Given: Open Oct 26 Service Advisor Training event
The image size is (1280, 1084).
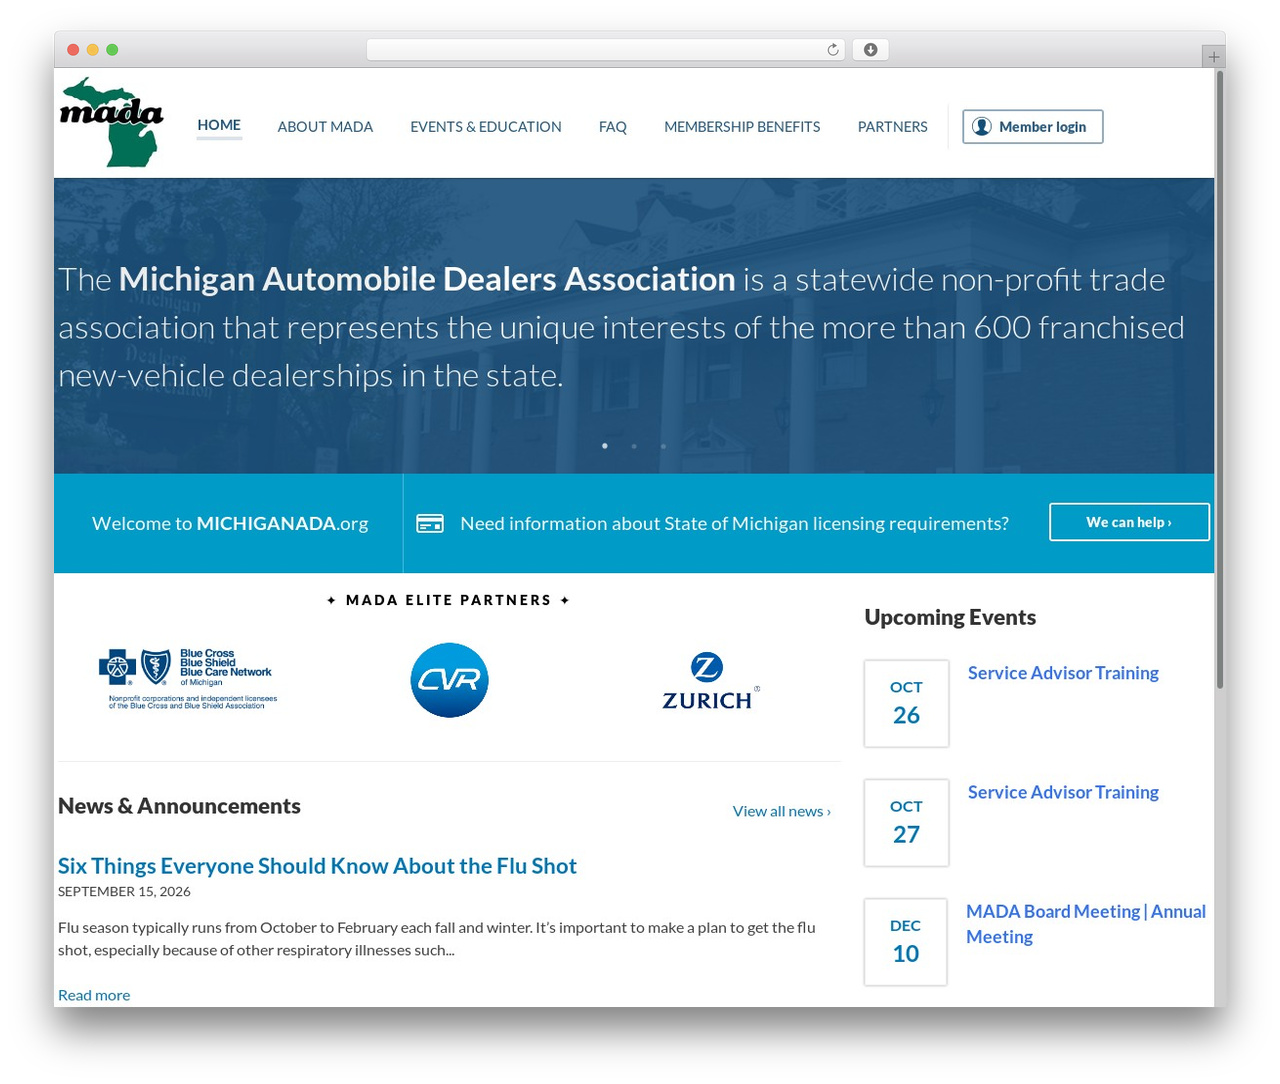Looking at the screenshot, I should tap(1063, 673).
